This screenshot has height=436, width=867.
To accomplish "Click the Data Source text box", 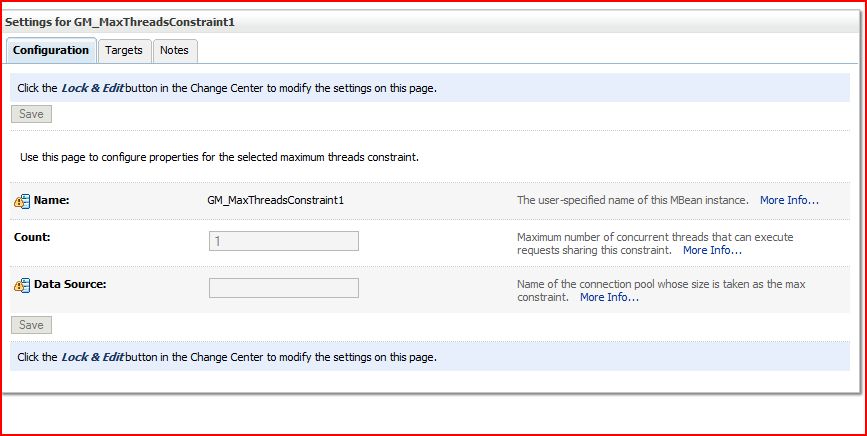I will [283, 288].
